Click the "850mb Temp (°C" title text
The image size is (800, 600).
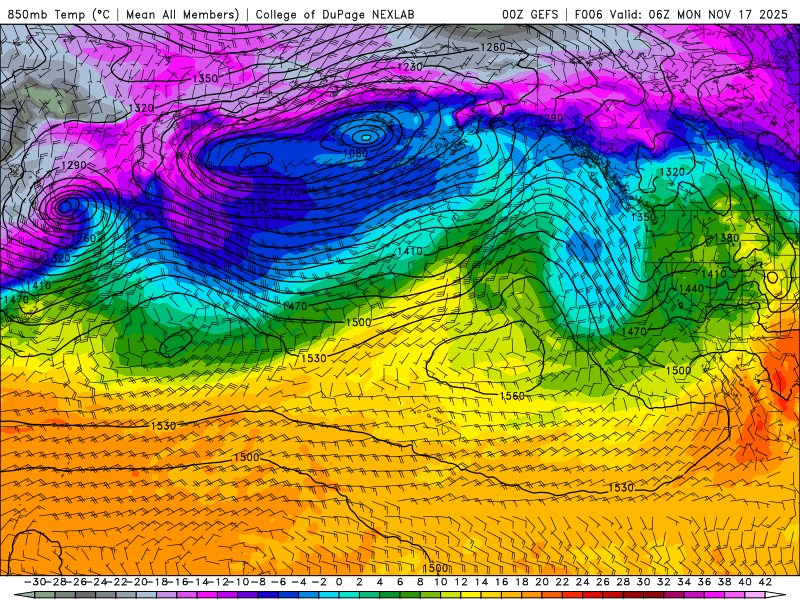59,14
